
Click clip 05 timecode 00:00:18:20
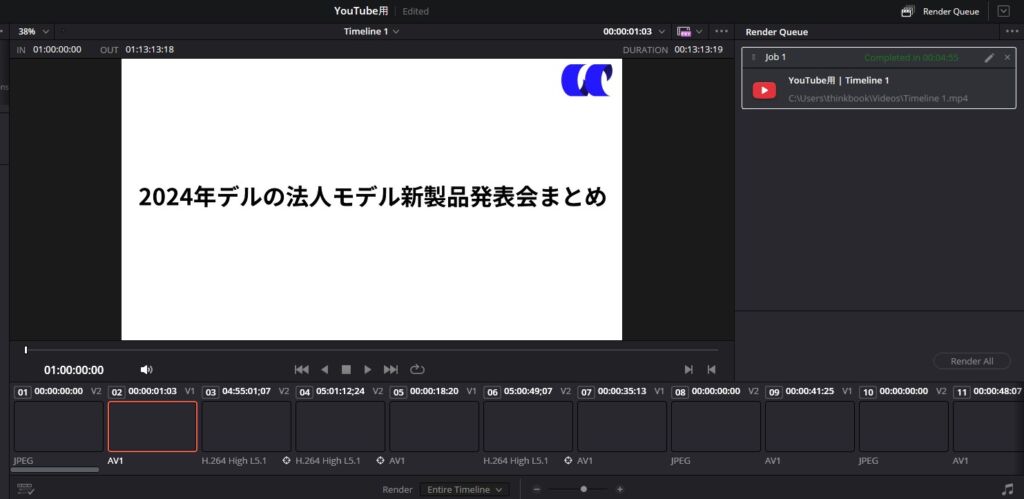click(x=434, y=391)
